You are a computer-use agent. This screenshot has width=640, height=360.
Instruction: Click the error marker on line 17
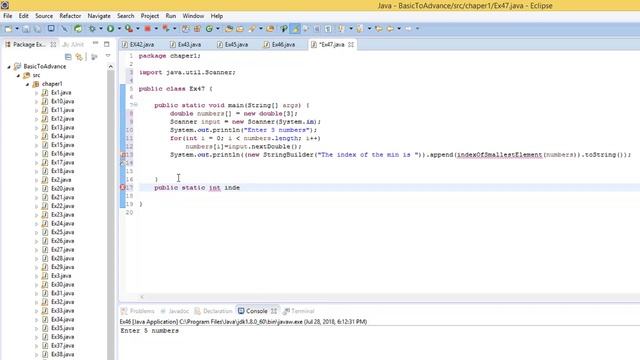tap(122, 187)
